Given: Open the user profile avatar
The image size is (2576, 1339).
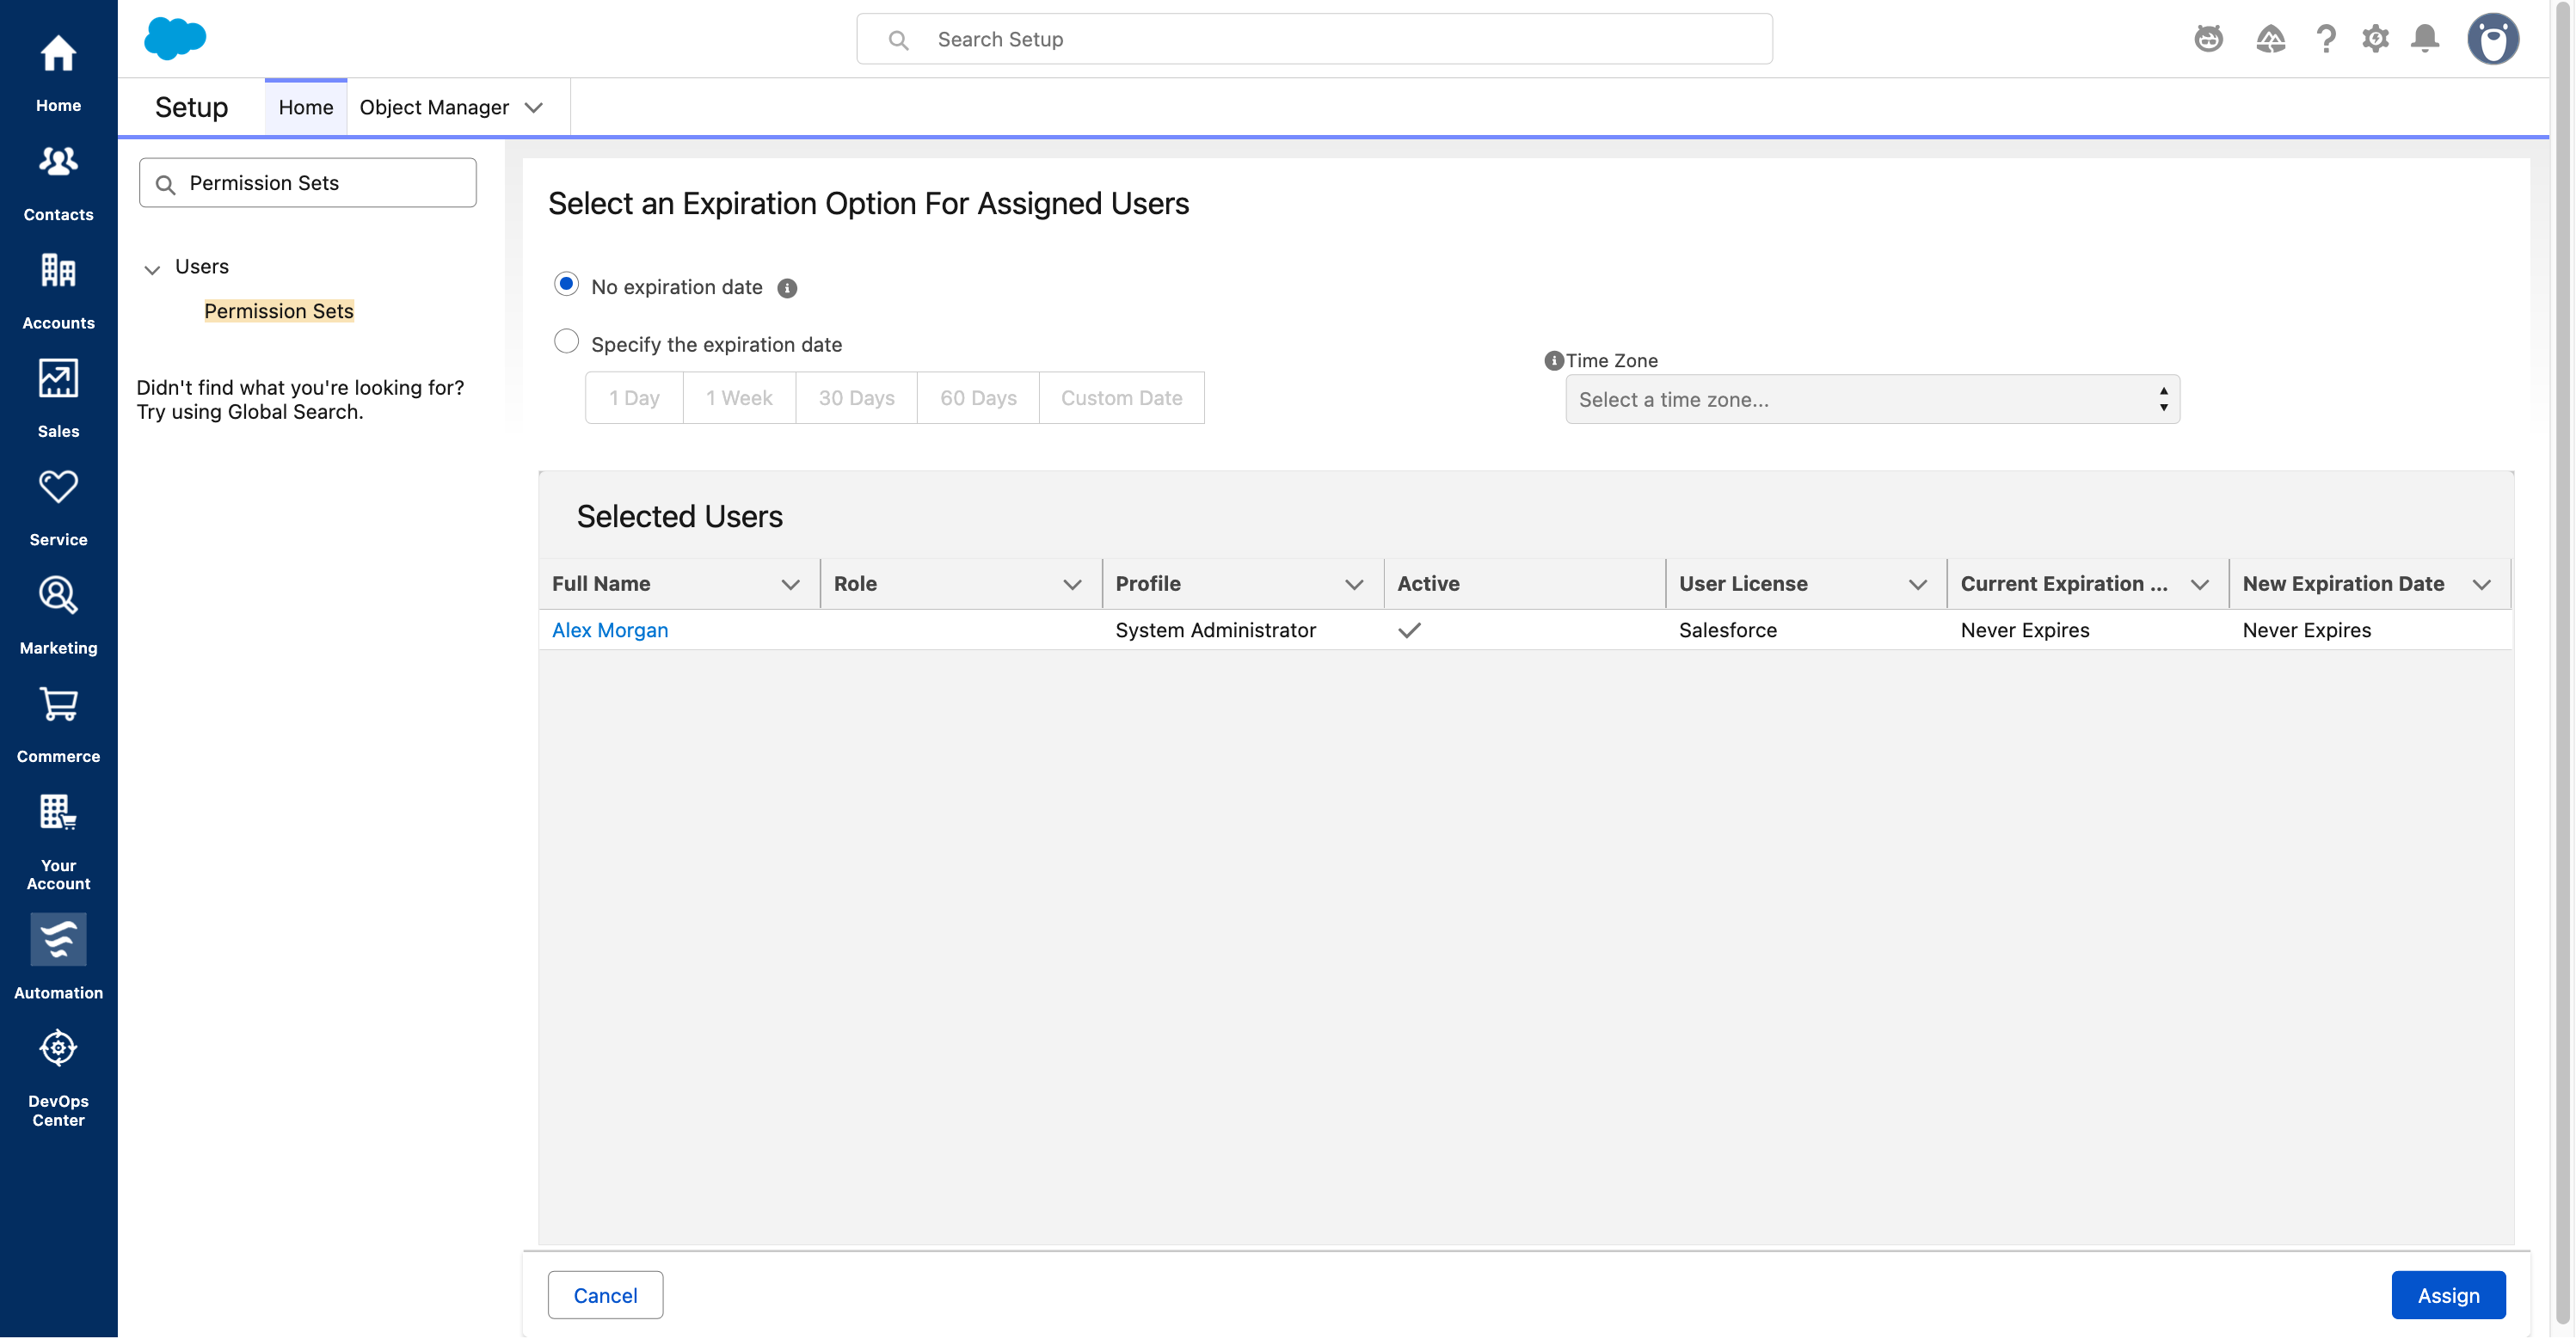Looking at the screenshot, I should click(2492, 39).
